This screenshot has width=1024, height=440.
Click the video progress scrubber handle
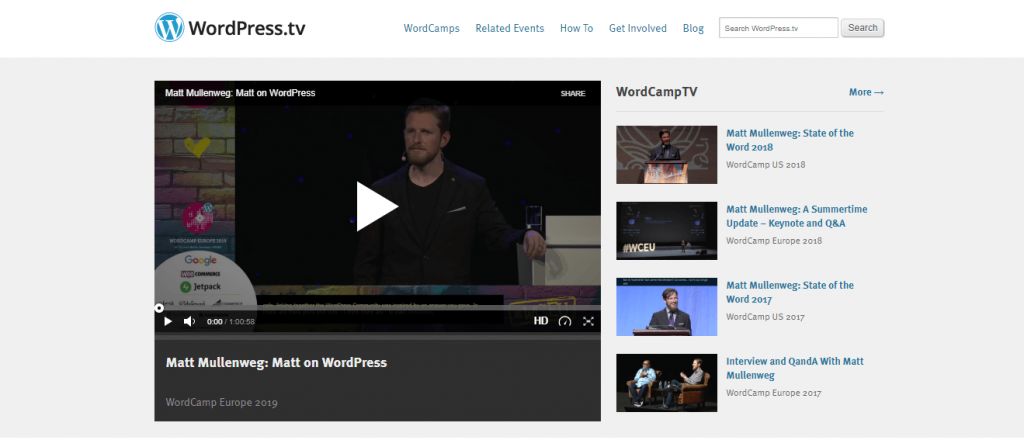tap(159, 308)
